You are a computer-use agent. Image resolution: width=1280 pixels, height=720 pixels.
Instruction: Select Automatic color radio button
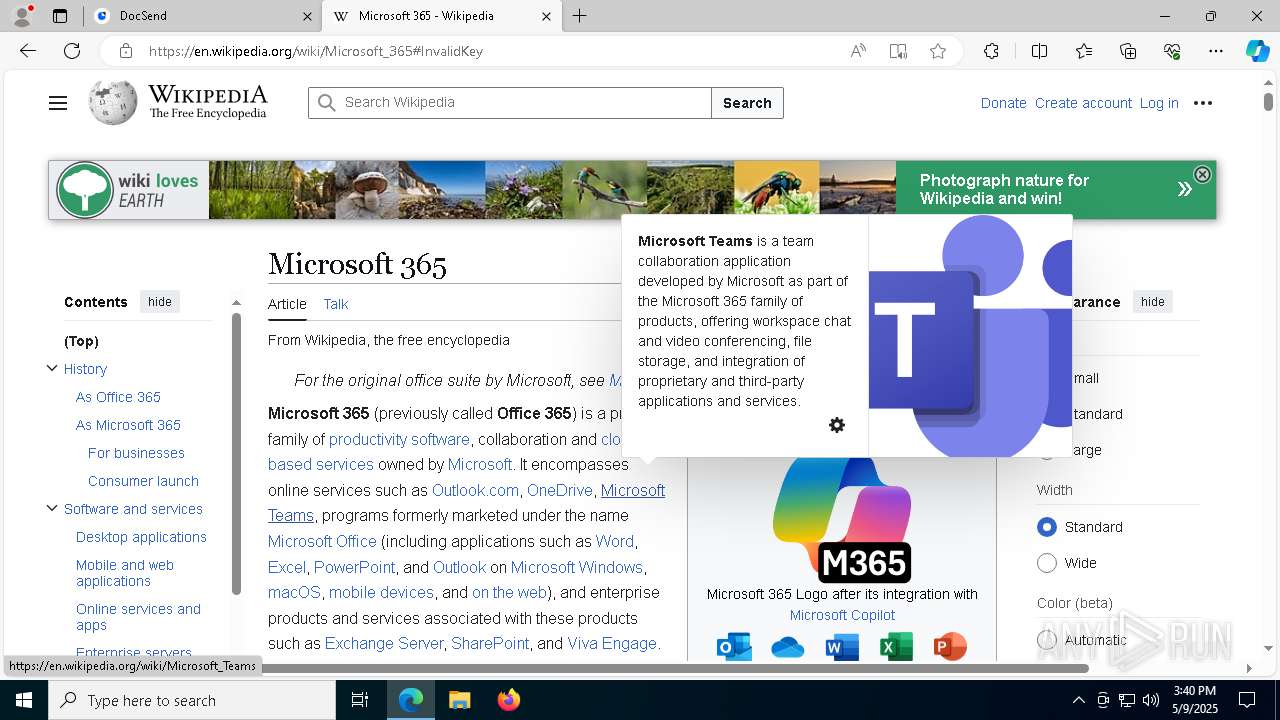[x=1047, y=640]
